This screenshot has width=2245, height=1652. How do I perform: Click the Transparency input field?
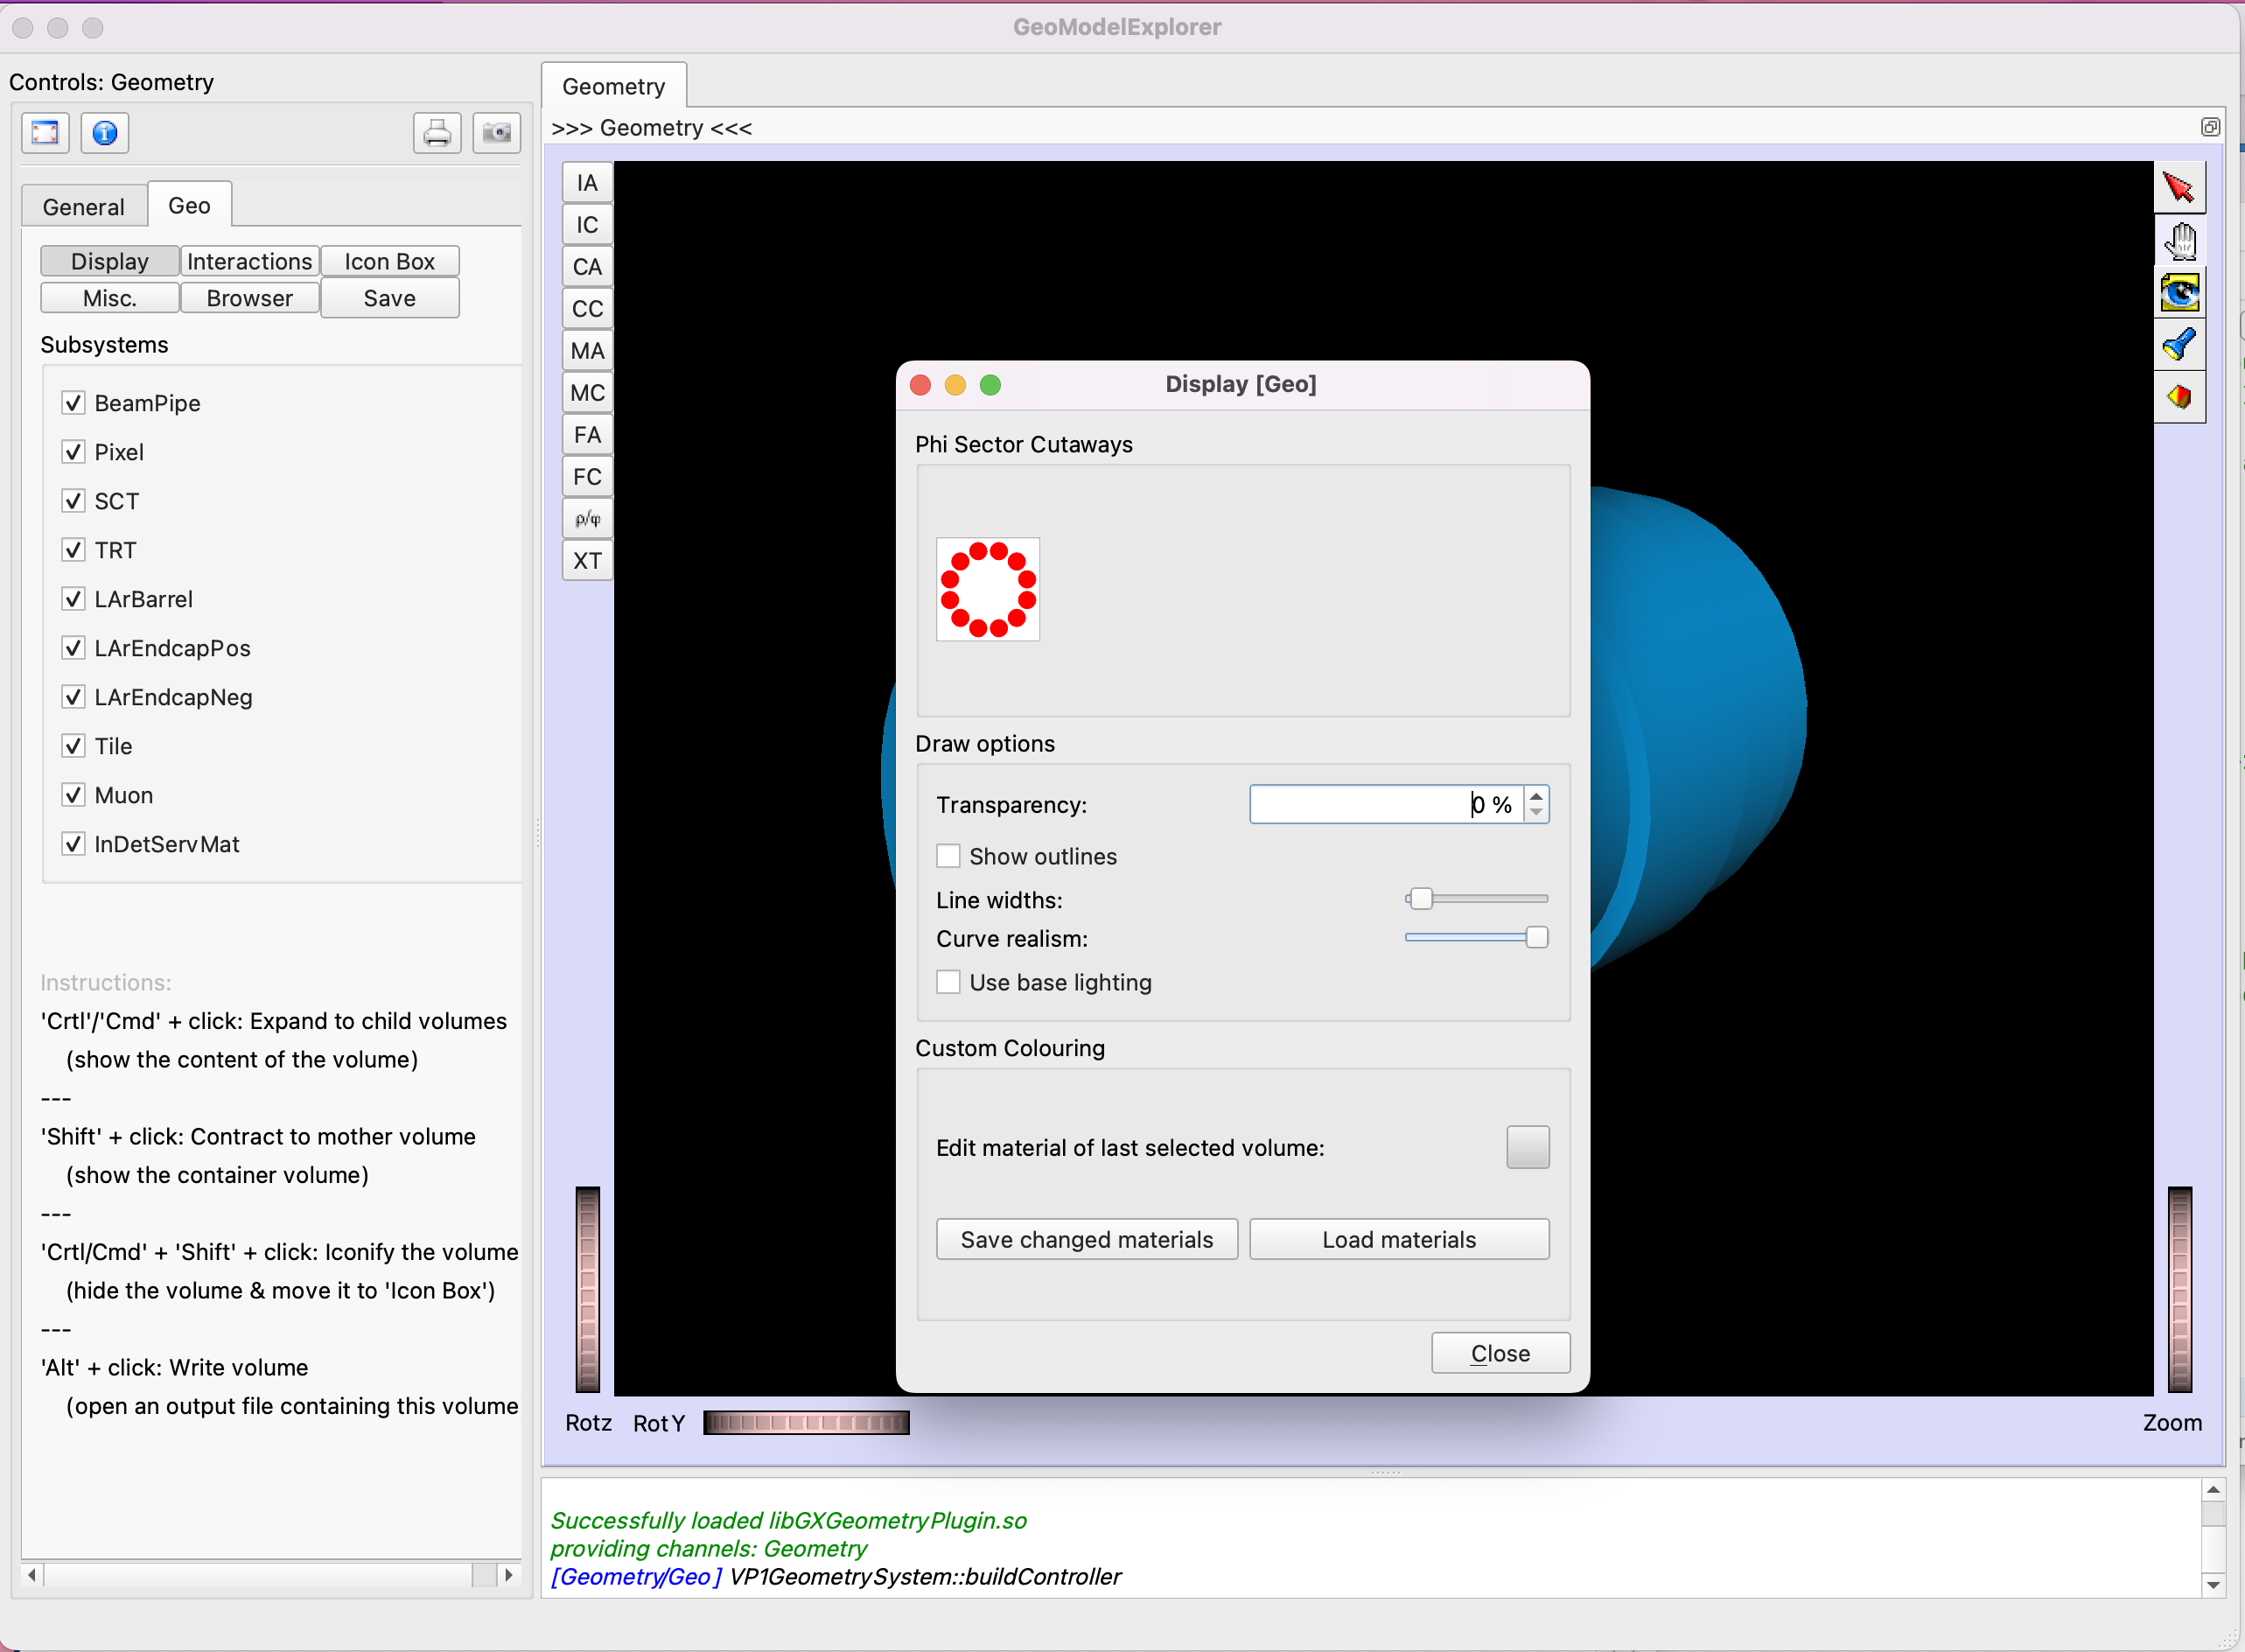click(1386, 804)
